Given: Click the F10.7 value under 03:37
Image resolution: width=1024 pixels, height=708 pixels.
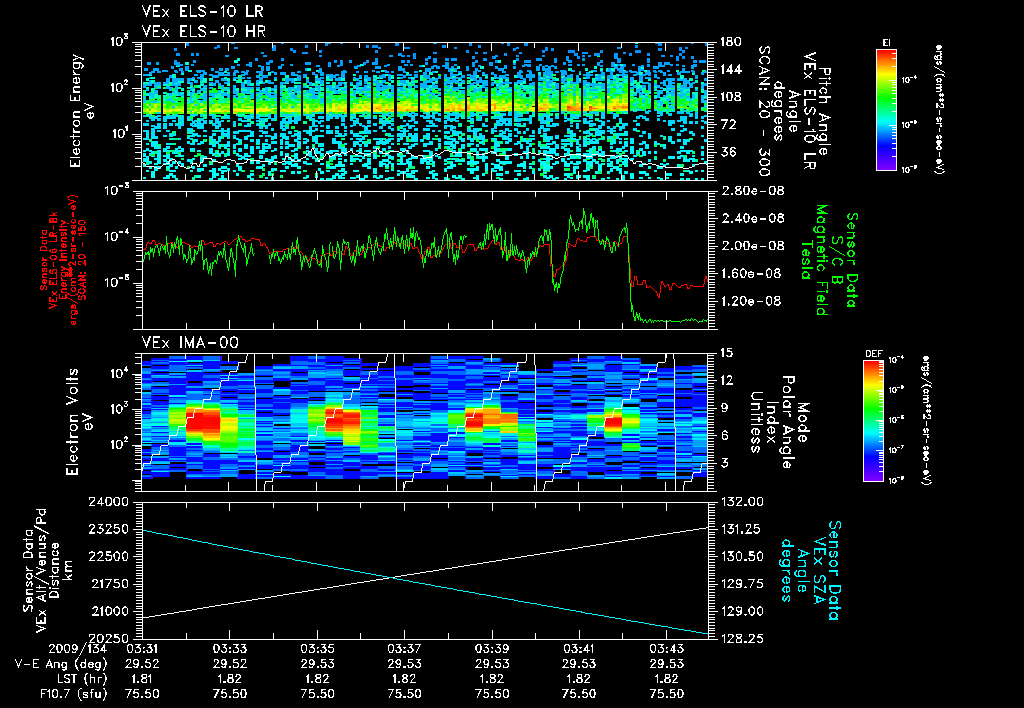Looking at the screenshot, I should 404,694.
